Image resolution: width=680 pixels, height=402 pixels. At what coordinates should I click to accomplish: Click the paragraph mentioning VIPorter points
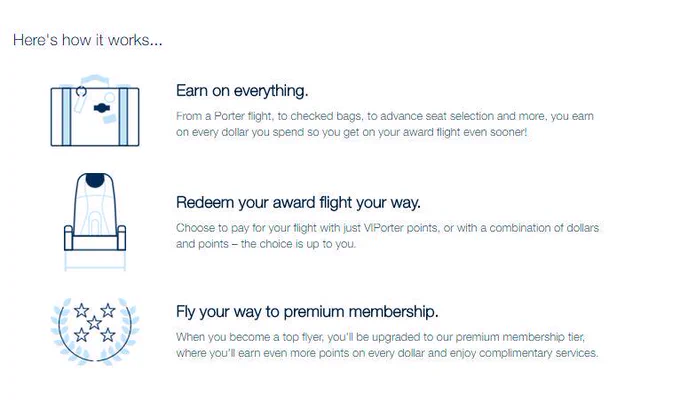pyautogui.click(x=387, y=235)
